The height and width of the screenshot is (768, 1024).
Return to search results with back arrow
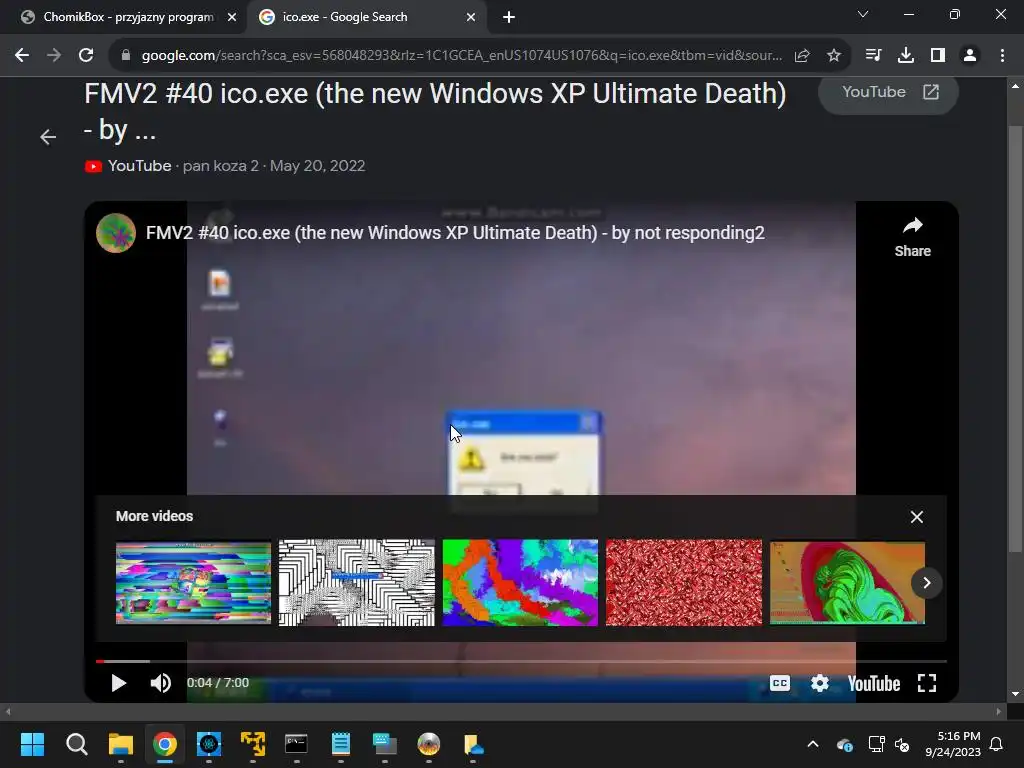coord(48,137)
